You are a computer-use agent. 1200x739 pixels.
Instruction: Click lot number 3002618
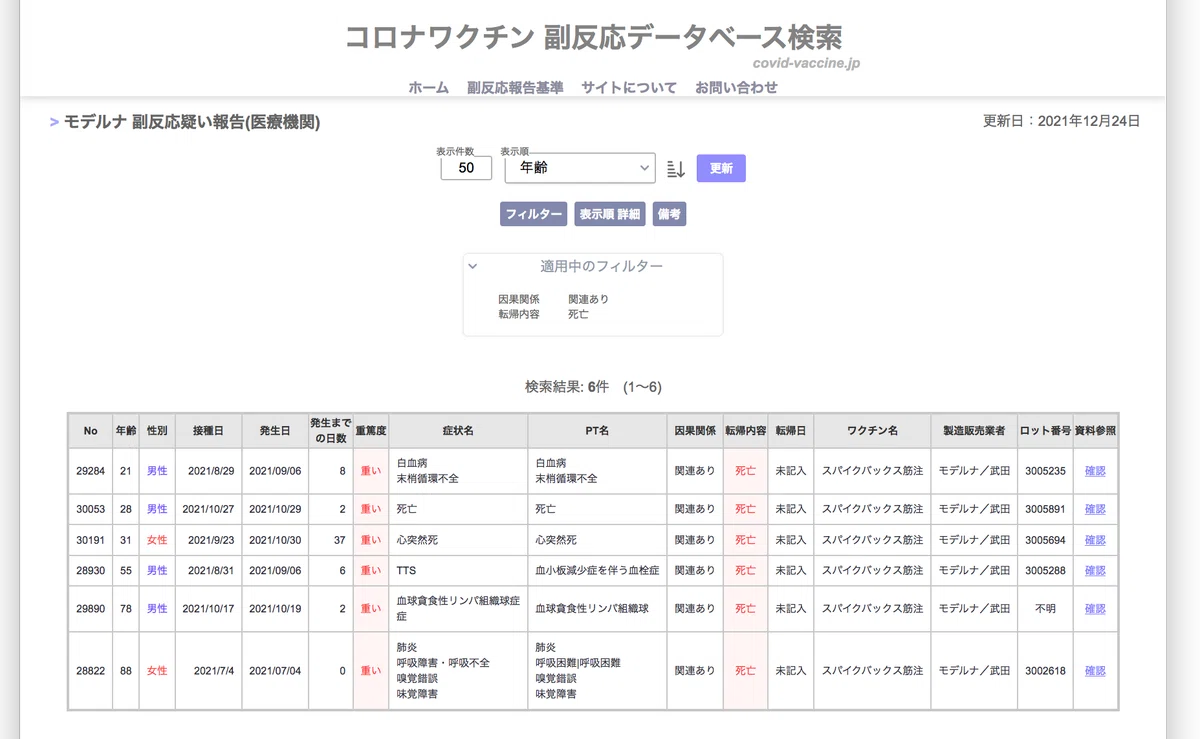click(x=1045, y=671)
